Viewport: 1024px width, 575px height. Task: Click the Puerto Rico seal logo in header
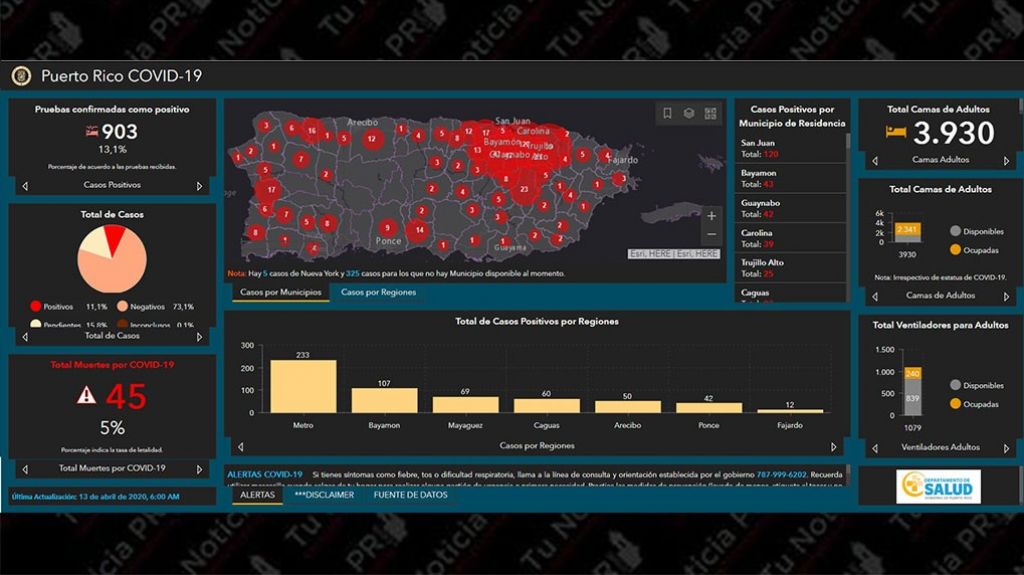click(21, 76)
